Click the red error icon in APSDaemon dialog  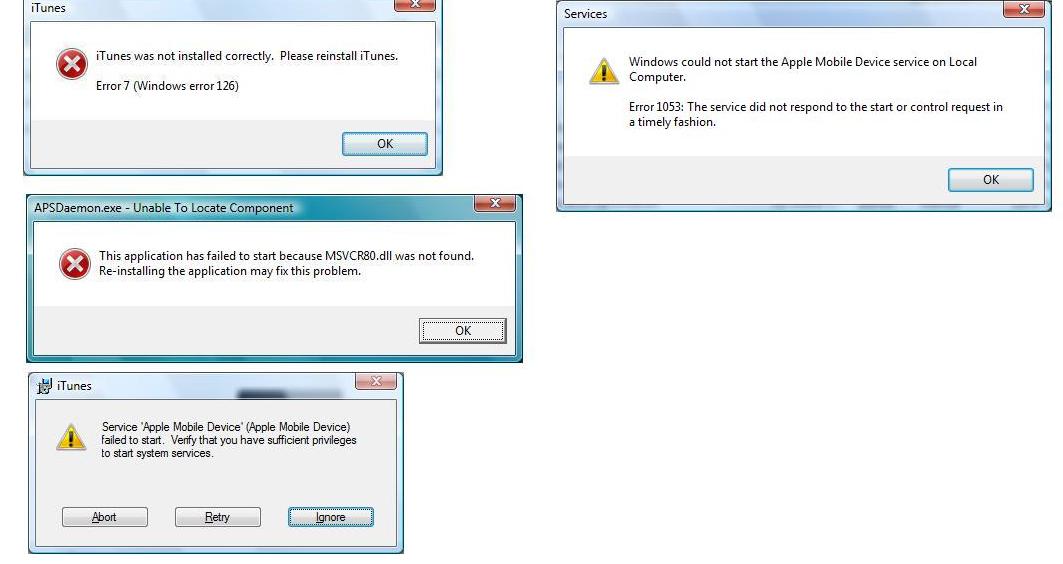click(75, 264)
